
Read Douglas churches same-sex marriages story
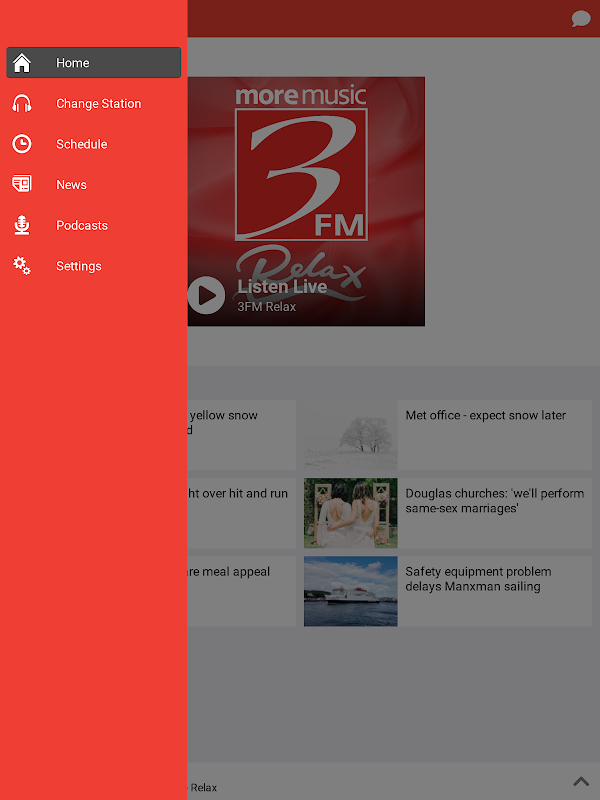494,501
